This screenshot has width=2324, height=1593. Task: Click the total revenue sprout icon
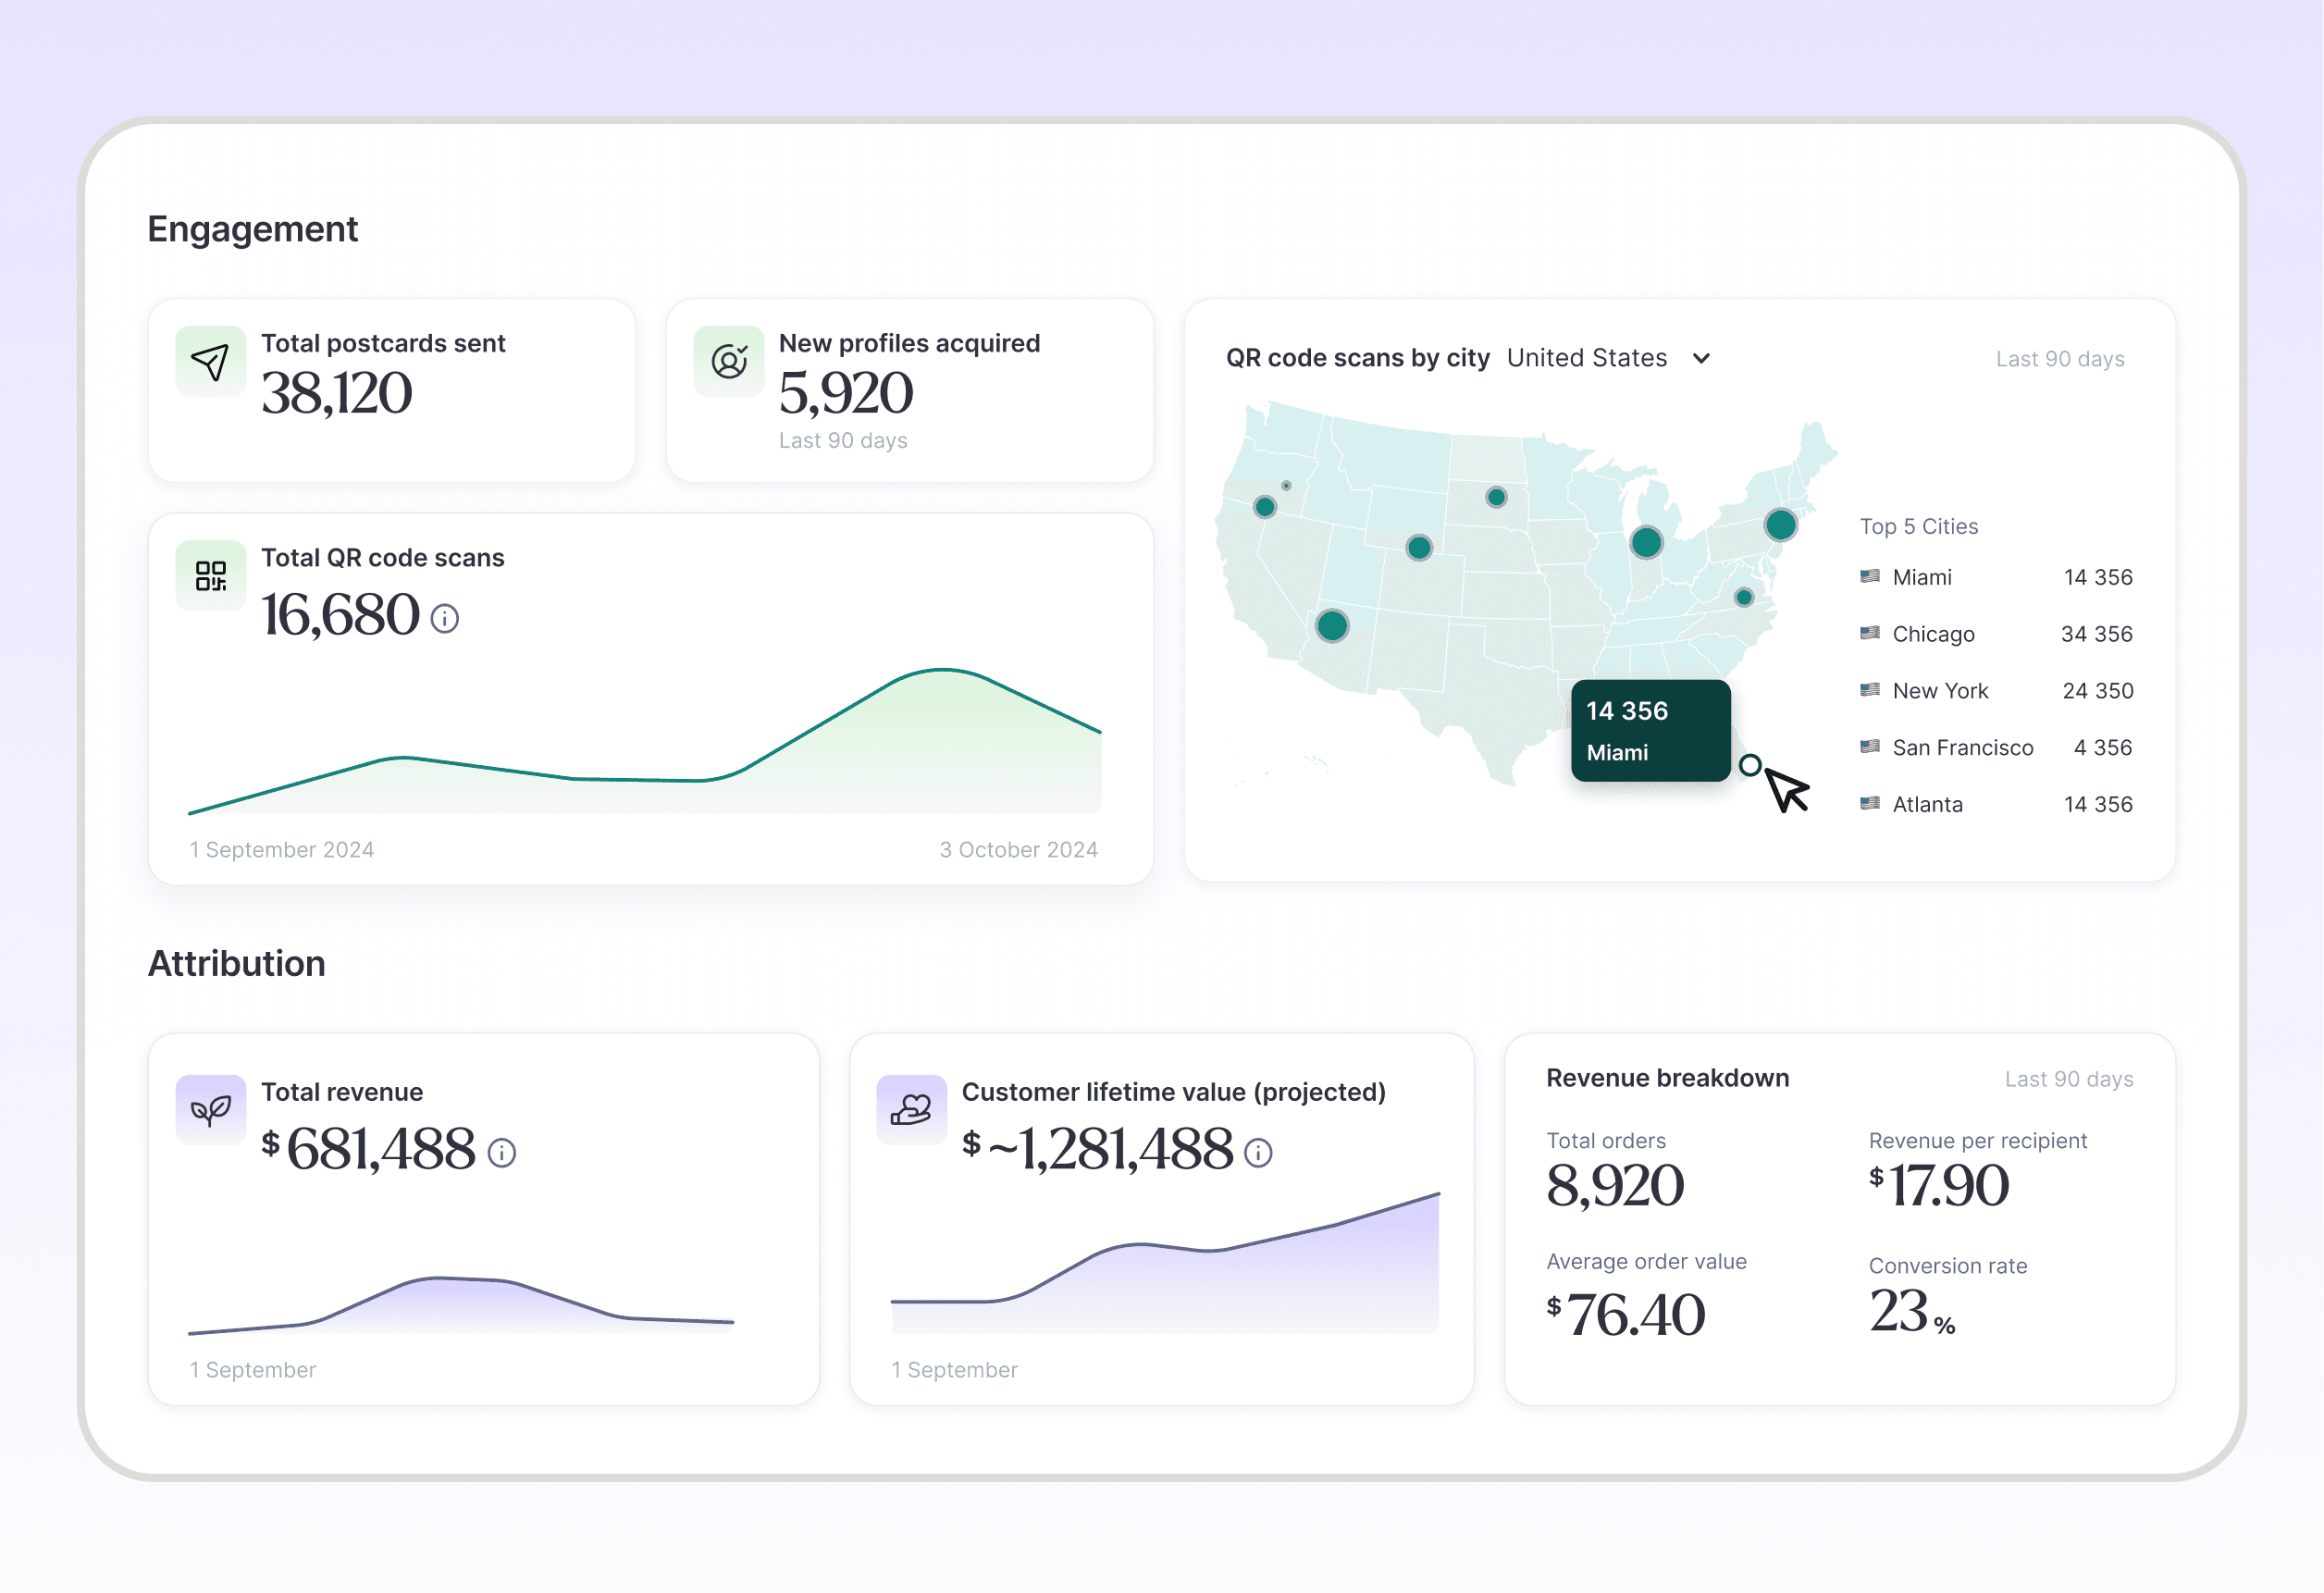click(210, 1110)
